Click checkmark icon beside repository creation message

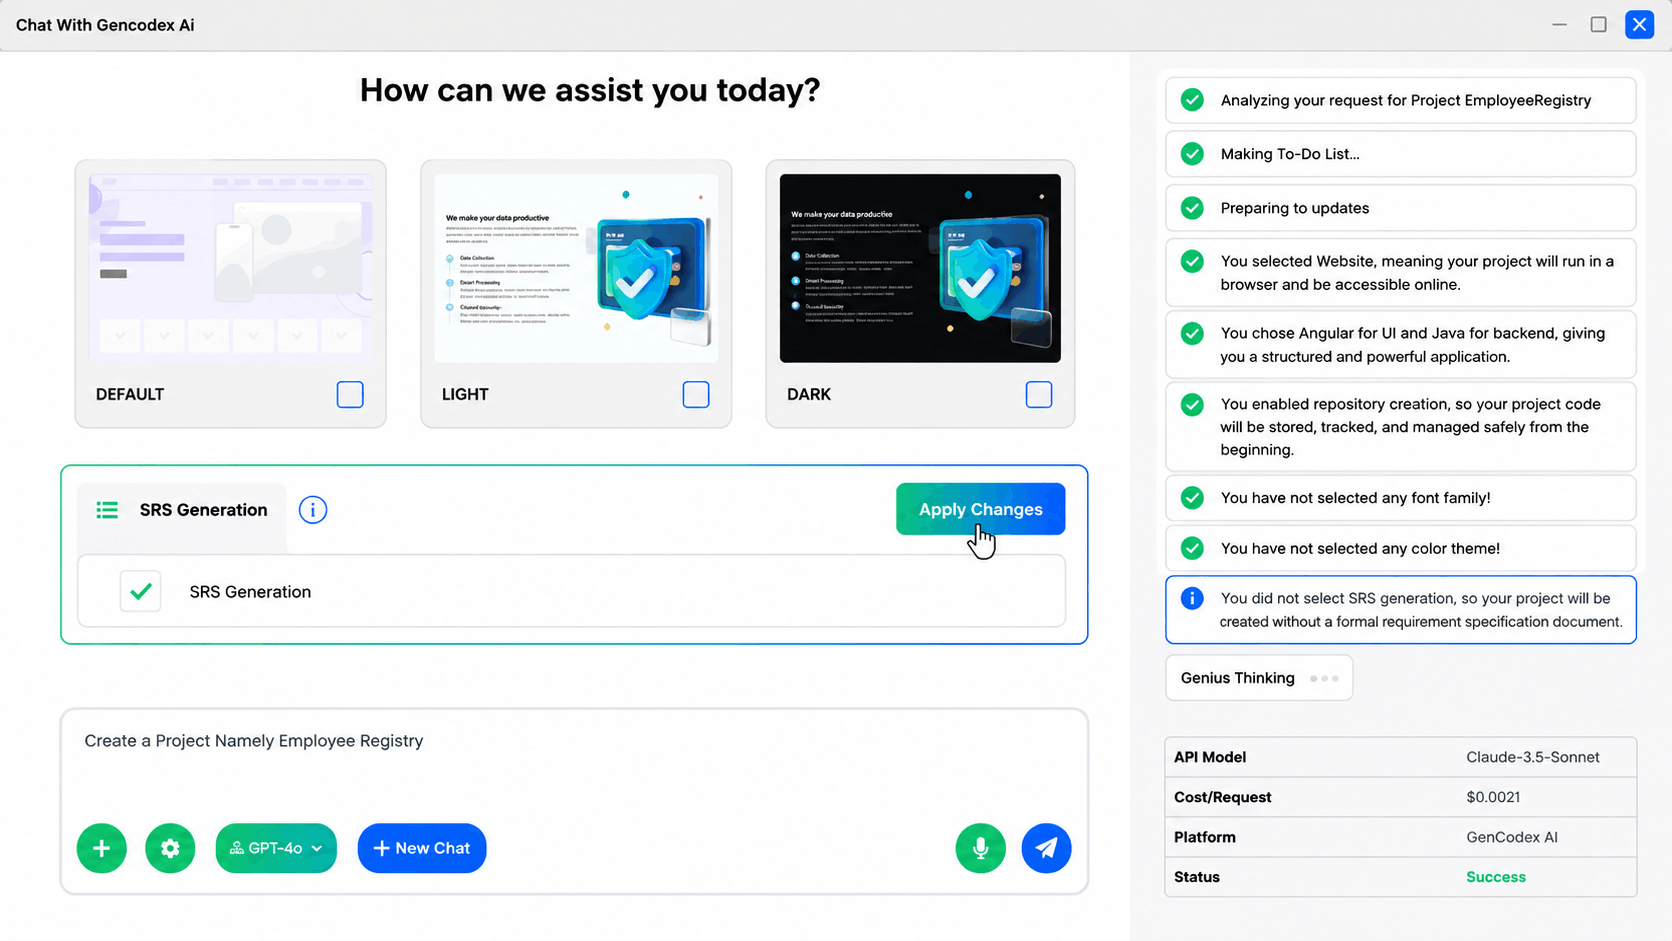tap(1192, 404)
